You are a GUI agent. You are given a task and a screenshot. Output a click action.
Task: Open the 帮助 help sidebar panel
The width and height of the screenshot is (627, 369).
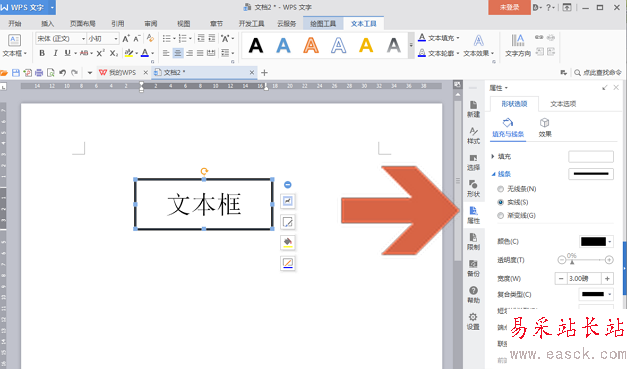pos(473,295)
